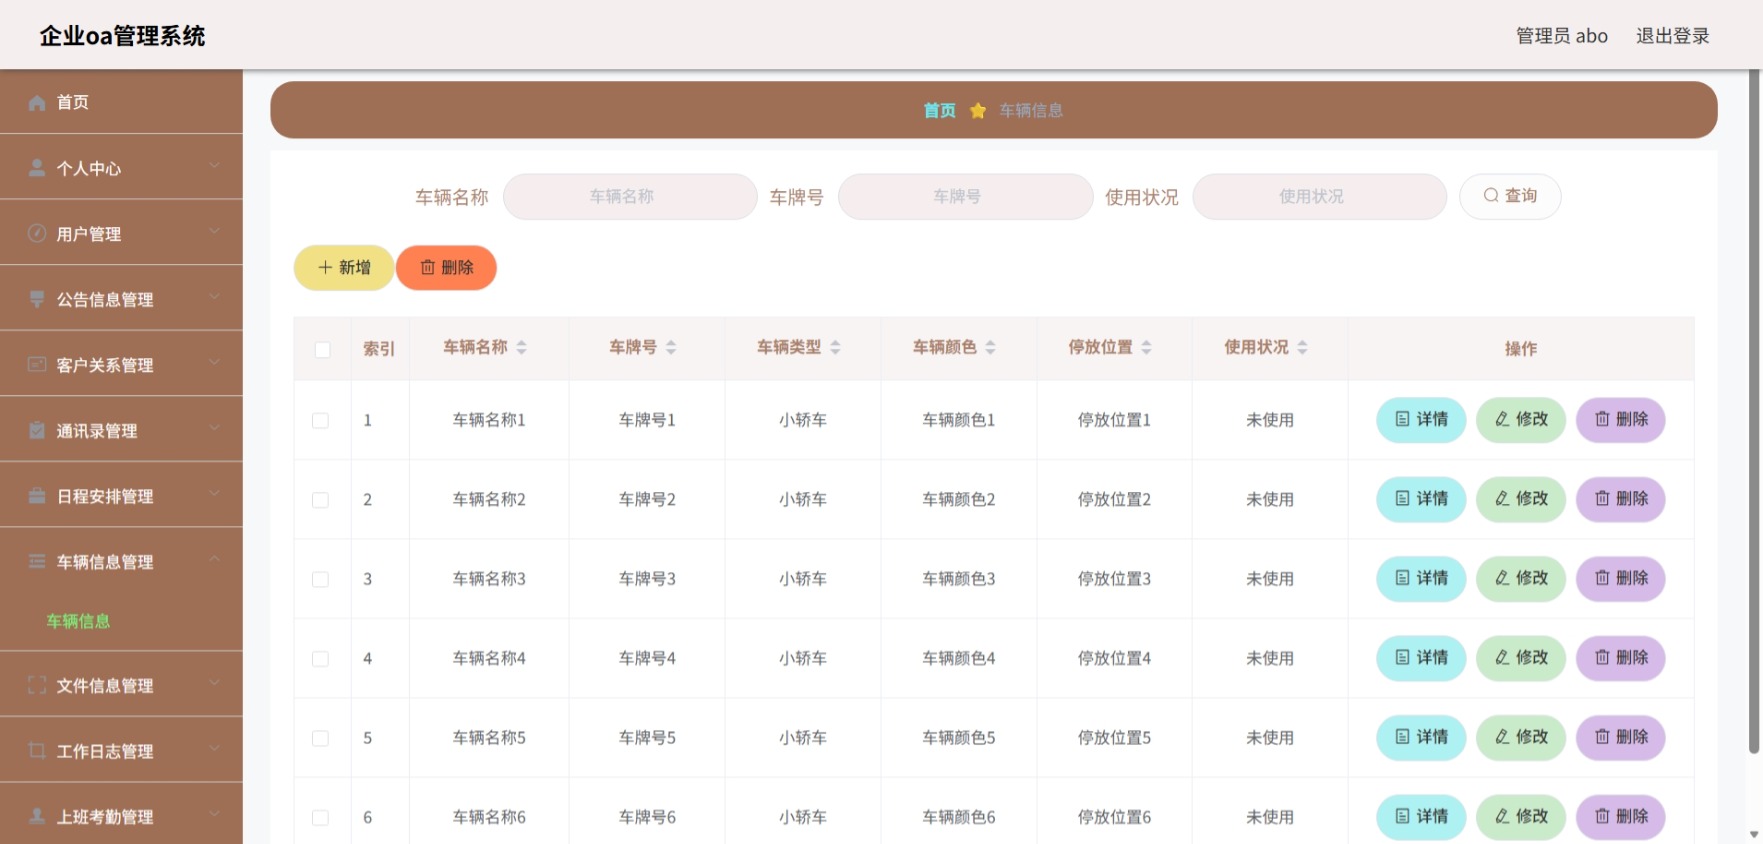Sort the table by 车牌号 with its sort arrows
Image resolution: width=1763 pixels, height=844 pixels.
click(671, 347)
